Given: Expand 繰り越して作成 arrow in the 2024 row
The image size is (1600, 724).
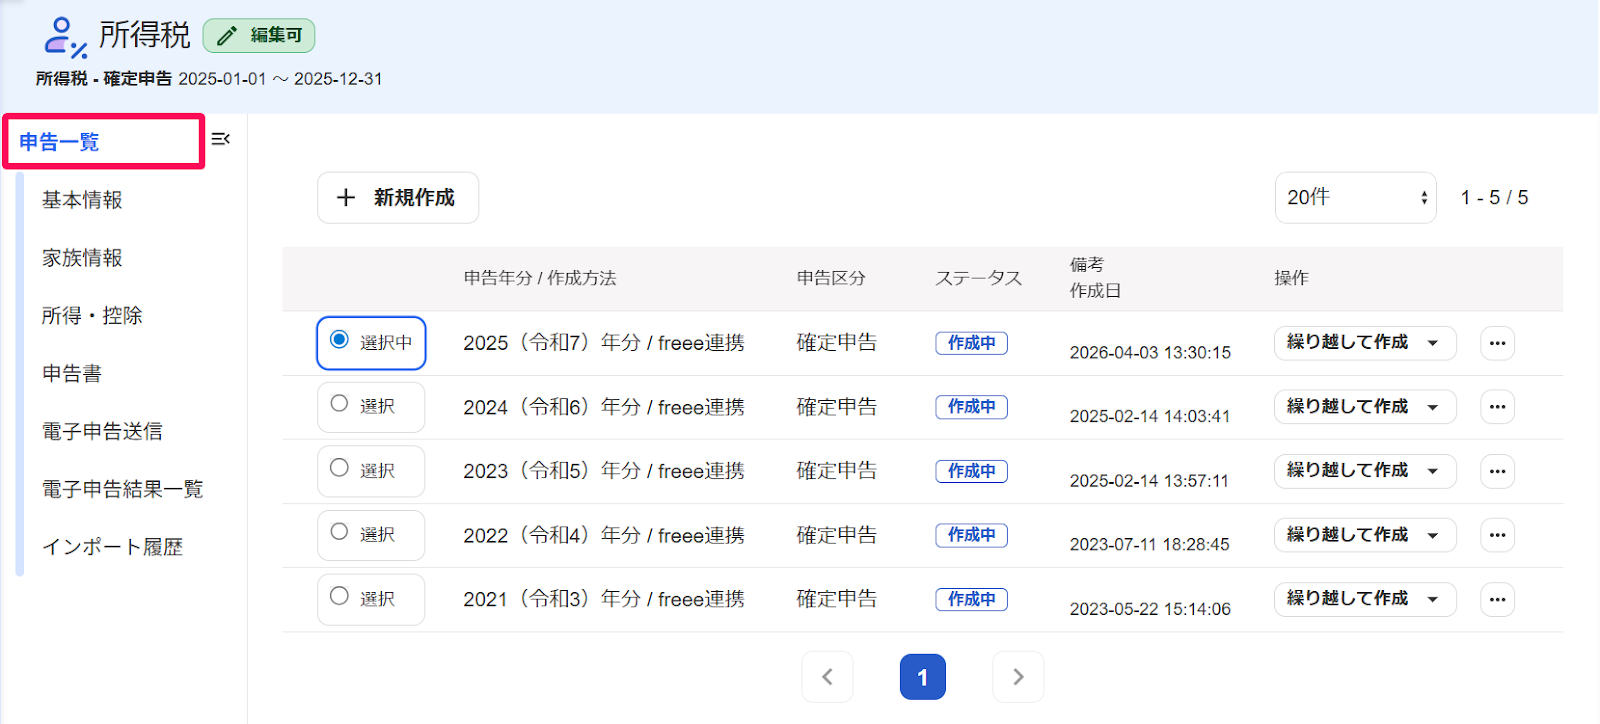Looking at the screenshot, I should point(1433,407).
